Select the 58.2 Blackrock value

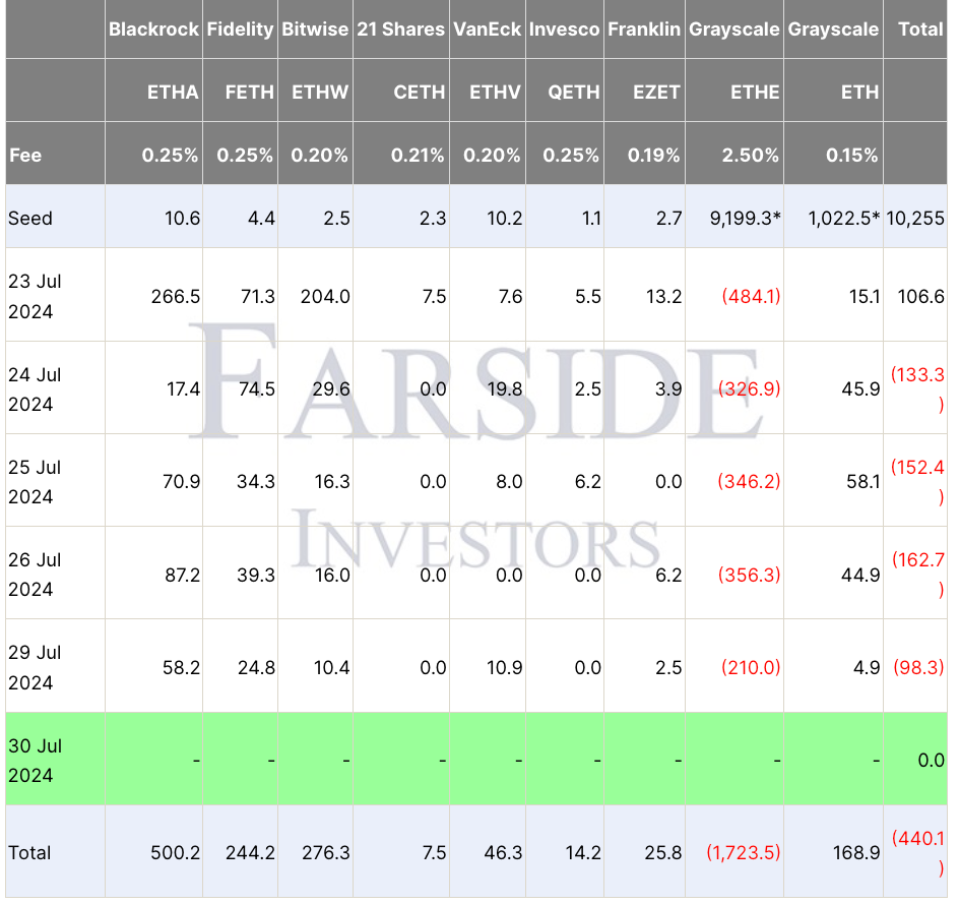click(181, 667)
